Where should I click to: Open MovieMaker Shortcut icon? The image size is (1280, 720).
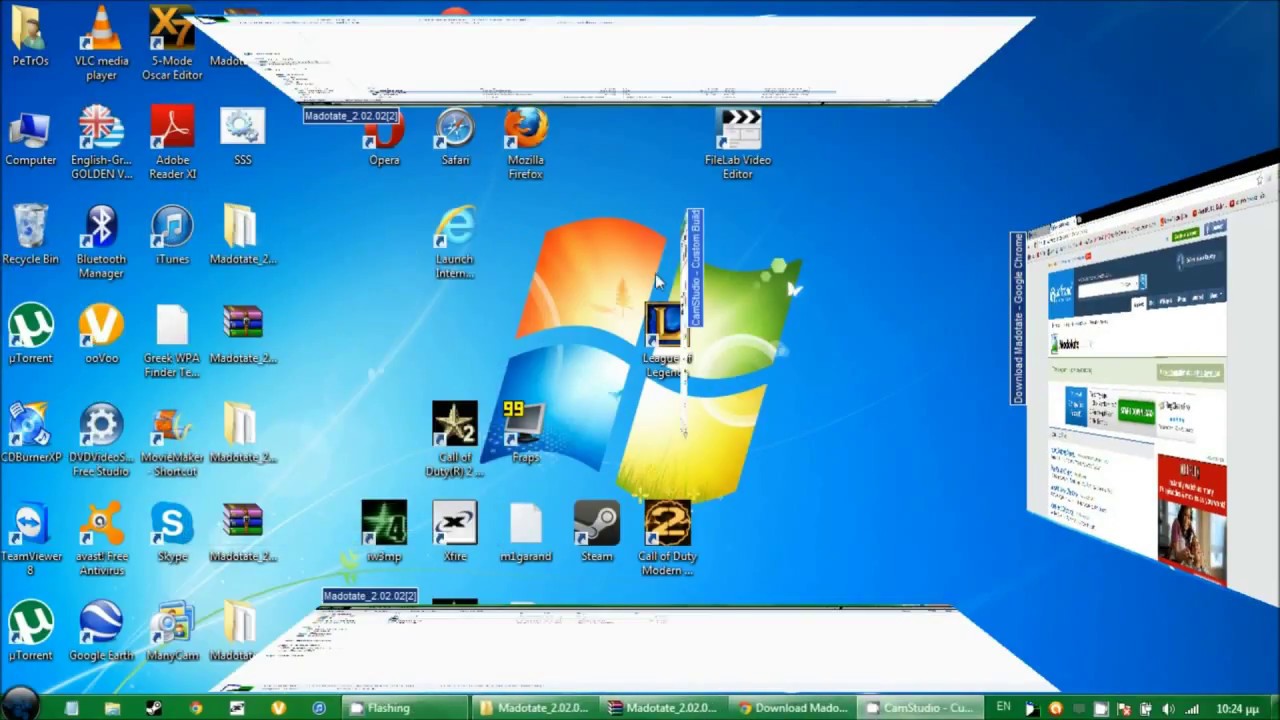172,440
